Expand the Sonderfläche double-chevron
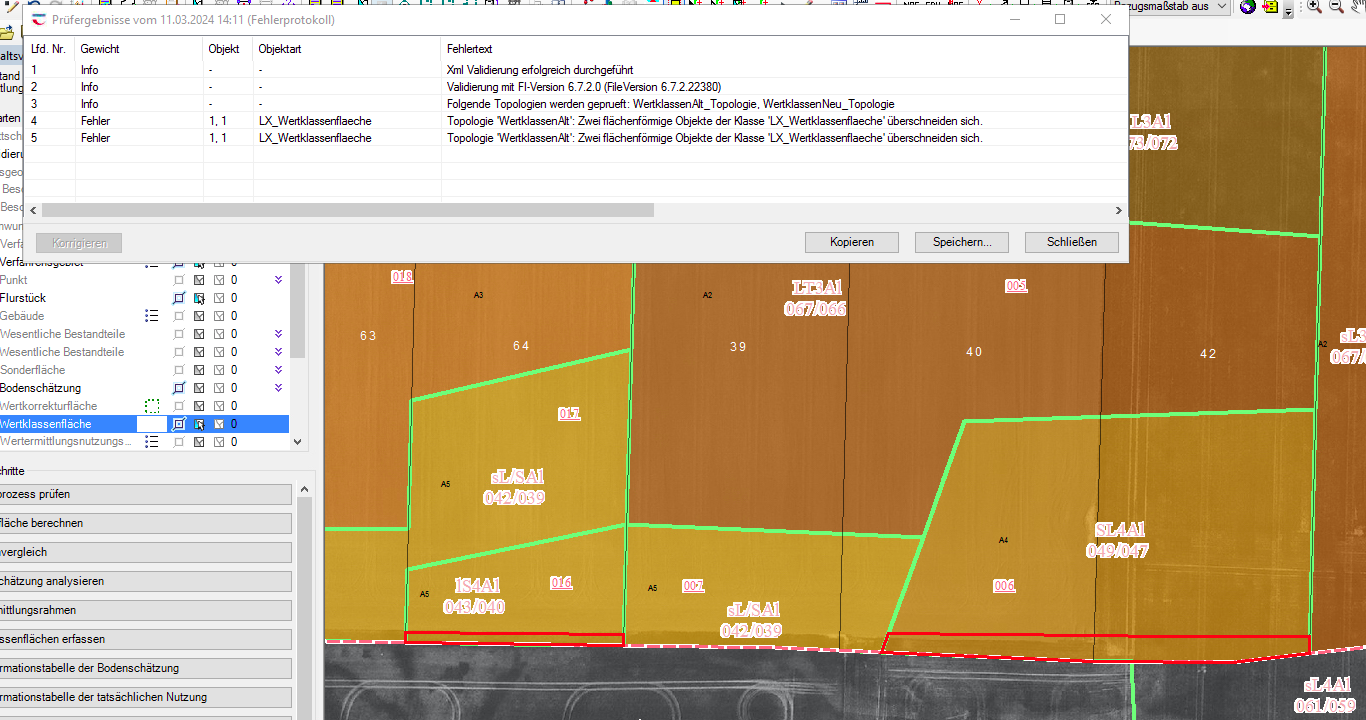 279,370
